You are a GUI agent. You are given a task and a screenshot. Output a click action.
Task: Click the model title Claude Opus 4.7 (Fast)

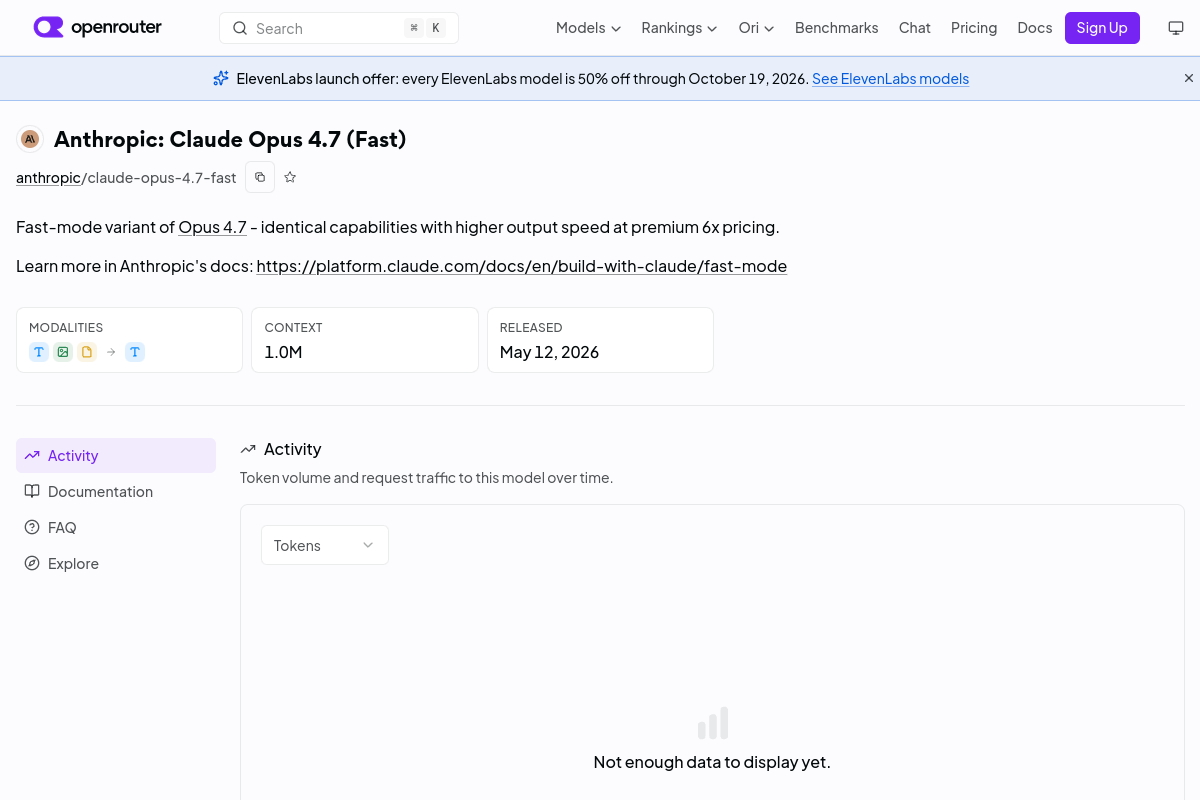230,139
